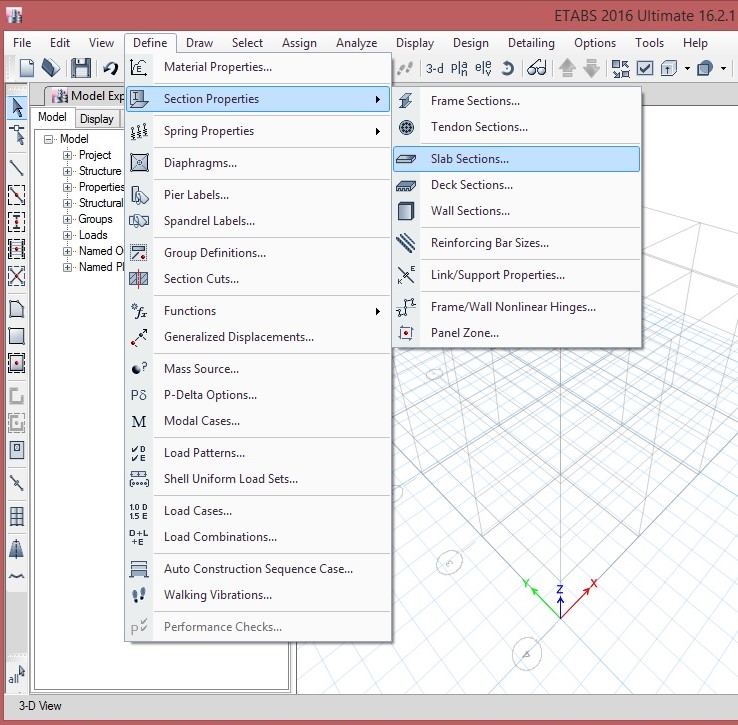Collapse the Model root node
738x725 pixels.
click(x=49, y=139)
